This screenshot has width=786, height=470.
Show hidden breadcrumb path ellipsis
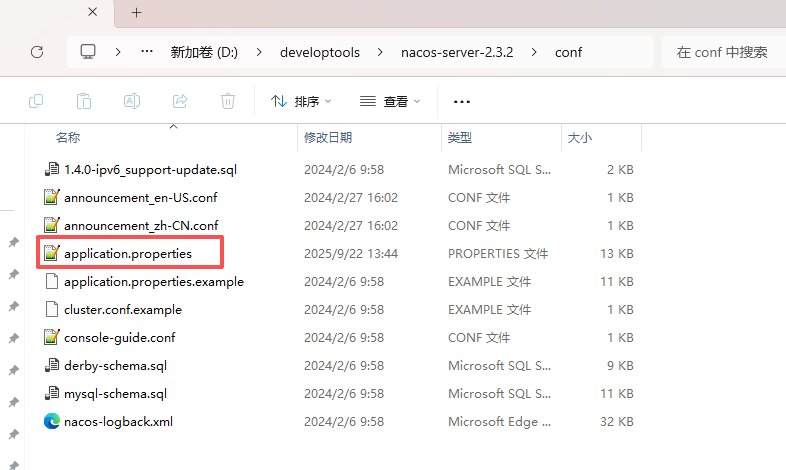coord(147,51)
